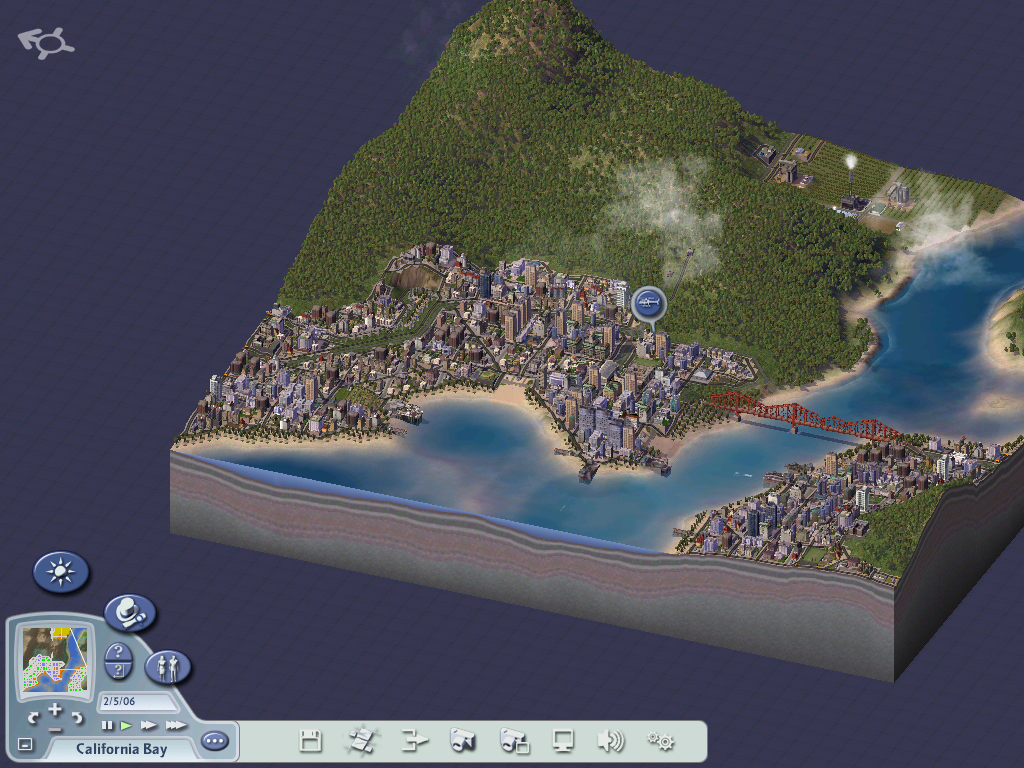This screenshot has width=1024, height=768.
Task: Click the save city floppy disk icon
Action: 311,741
